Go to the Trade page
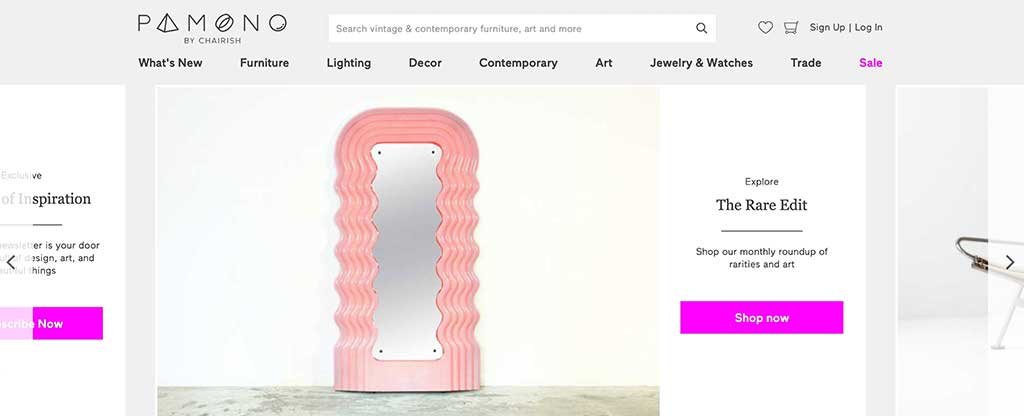This screenshot has height=416, width=1024. coord(805,63)
